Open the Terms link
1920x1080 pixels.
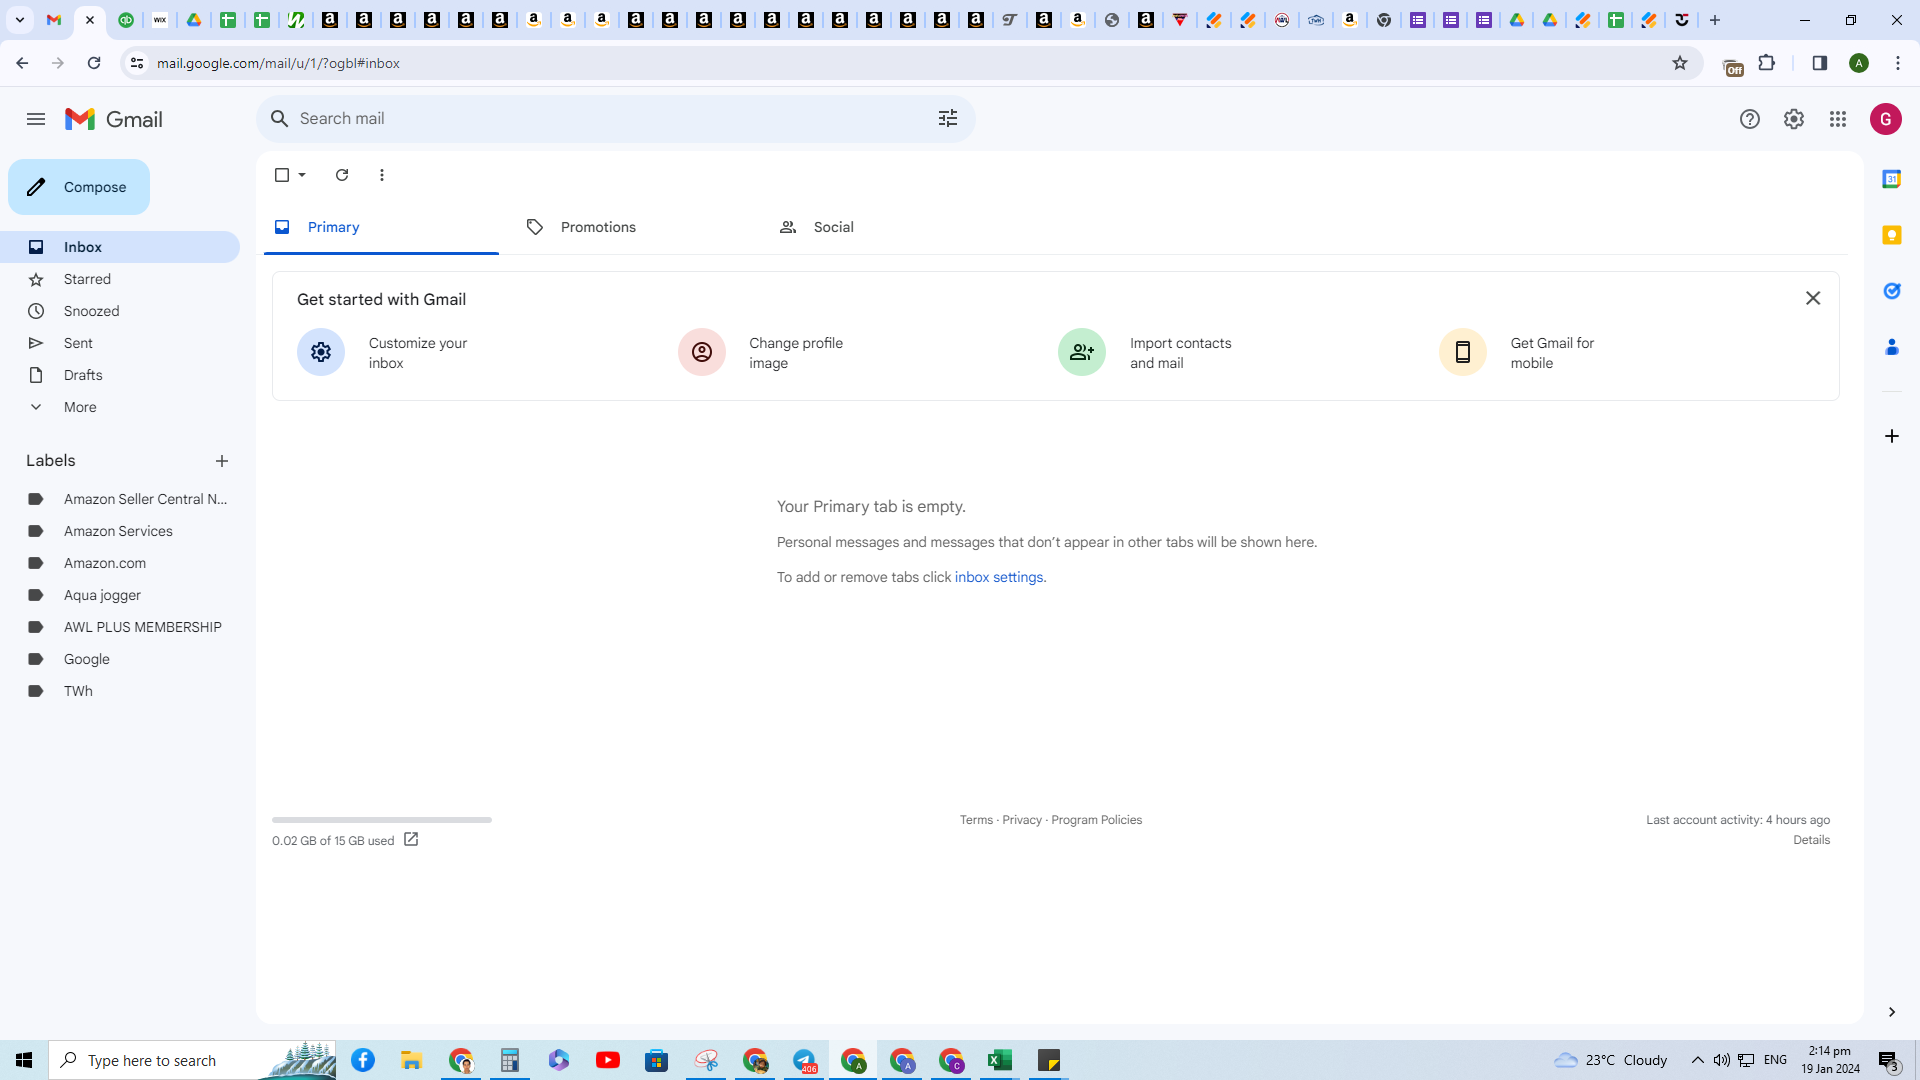976,820
